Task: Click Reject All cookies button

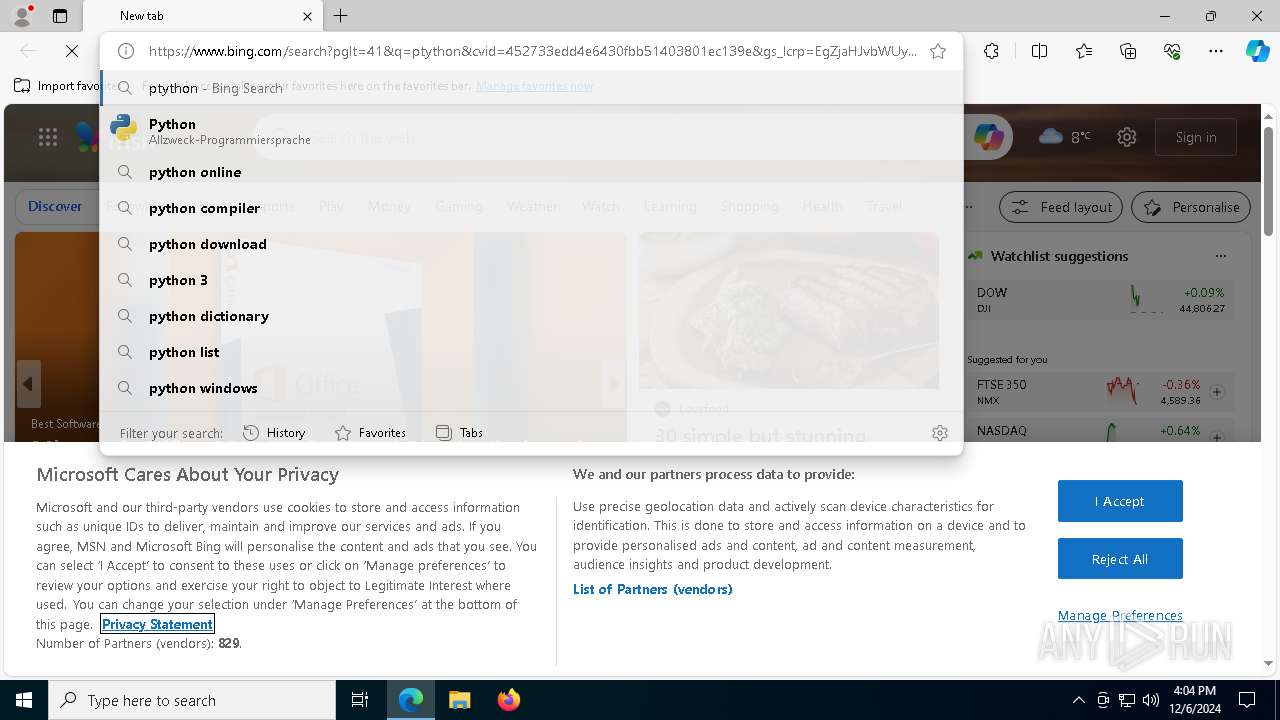Action: [x=1120, y=559]
